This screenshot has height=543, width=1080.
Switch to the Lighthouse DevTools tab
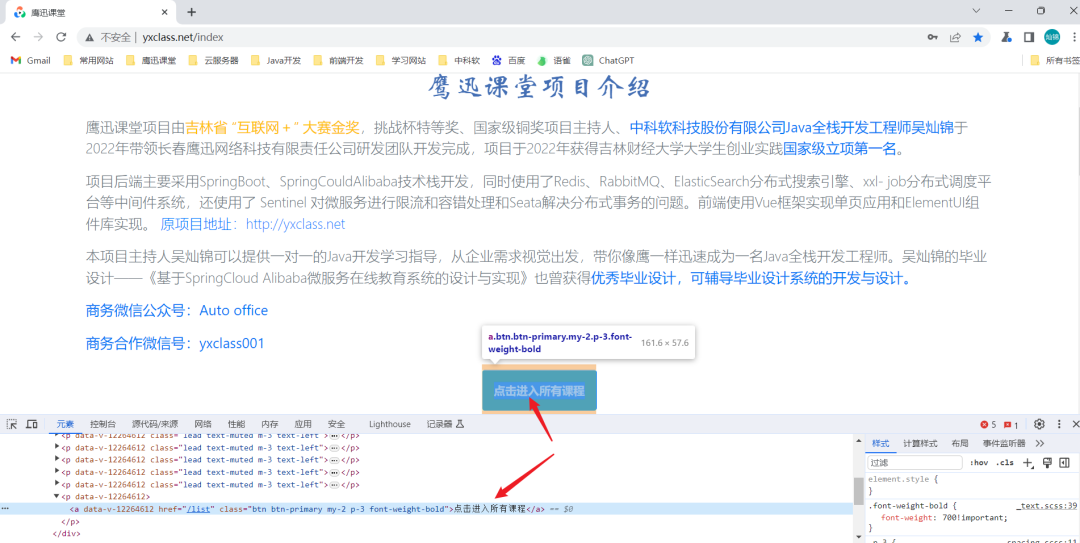(x=389, y=424)
